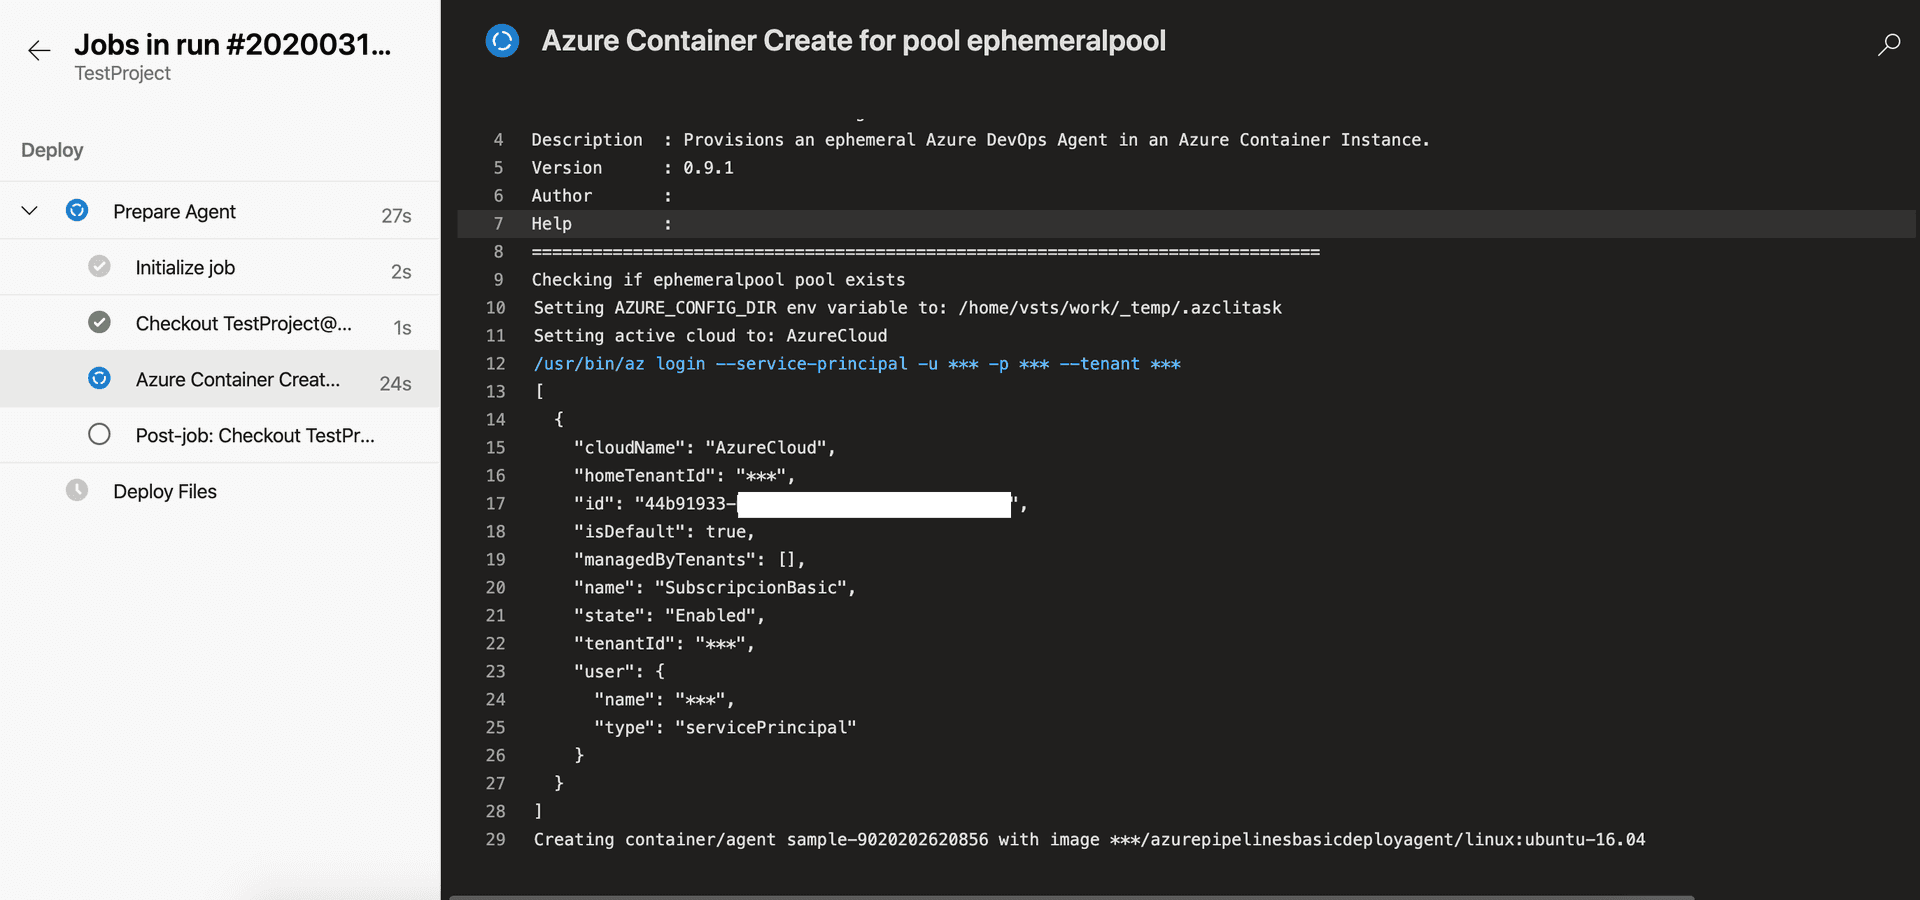Viewport: 1920px width, 900px height.
Task: Click the back arrow to return
Action: point(39,50)
